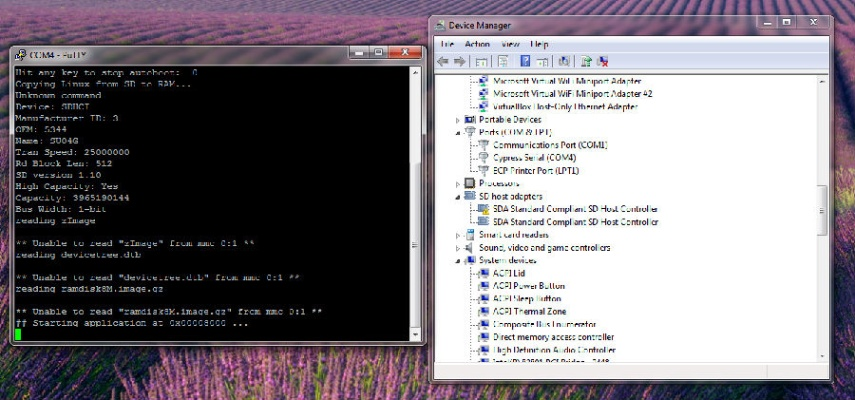Collapse the Ports (COM & LPT) category
855x400 pixels.
tap(458, 132)
